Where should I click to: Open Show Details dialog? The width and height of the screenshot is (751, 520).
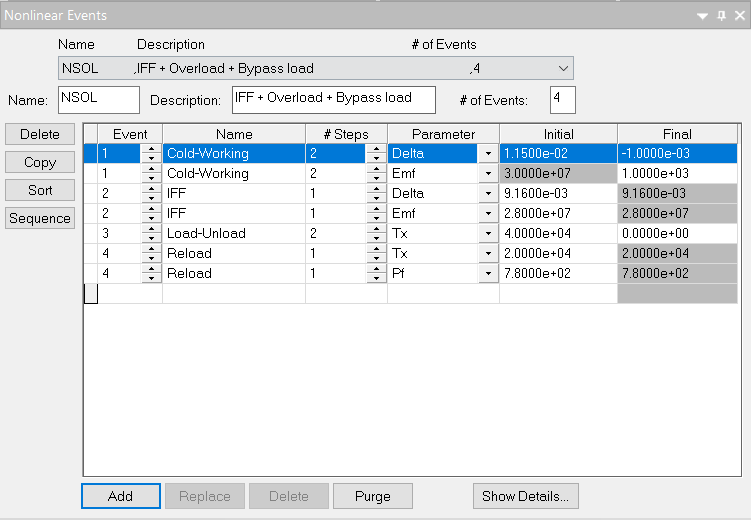[525, 496]
